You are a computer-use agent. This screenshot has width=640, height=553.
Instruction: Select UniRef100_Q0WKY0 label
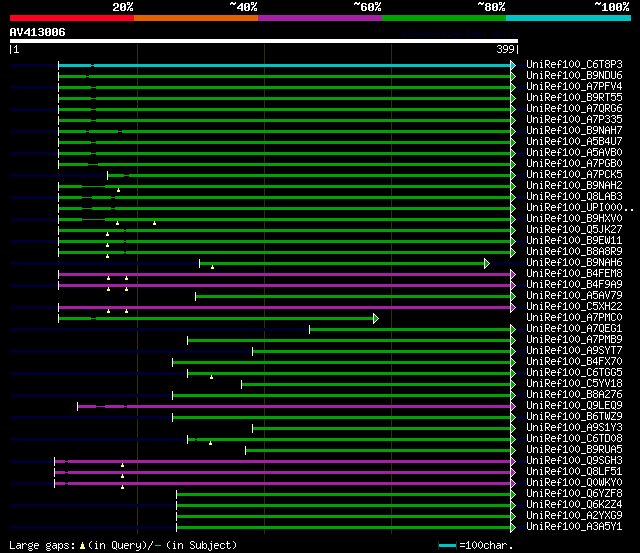(x=574, y=483)
